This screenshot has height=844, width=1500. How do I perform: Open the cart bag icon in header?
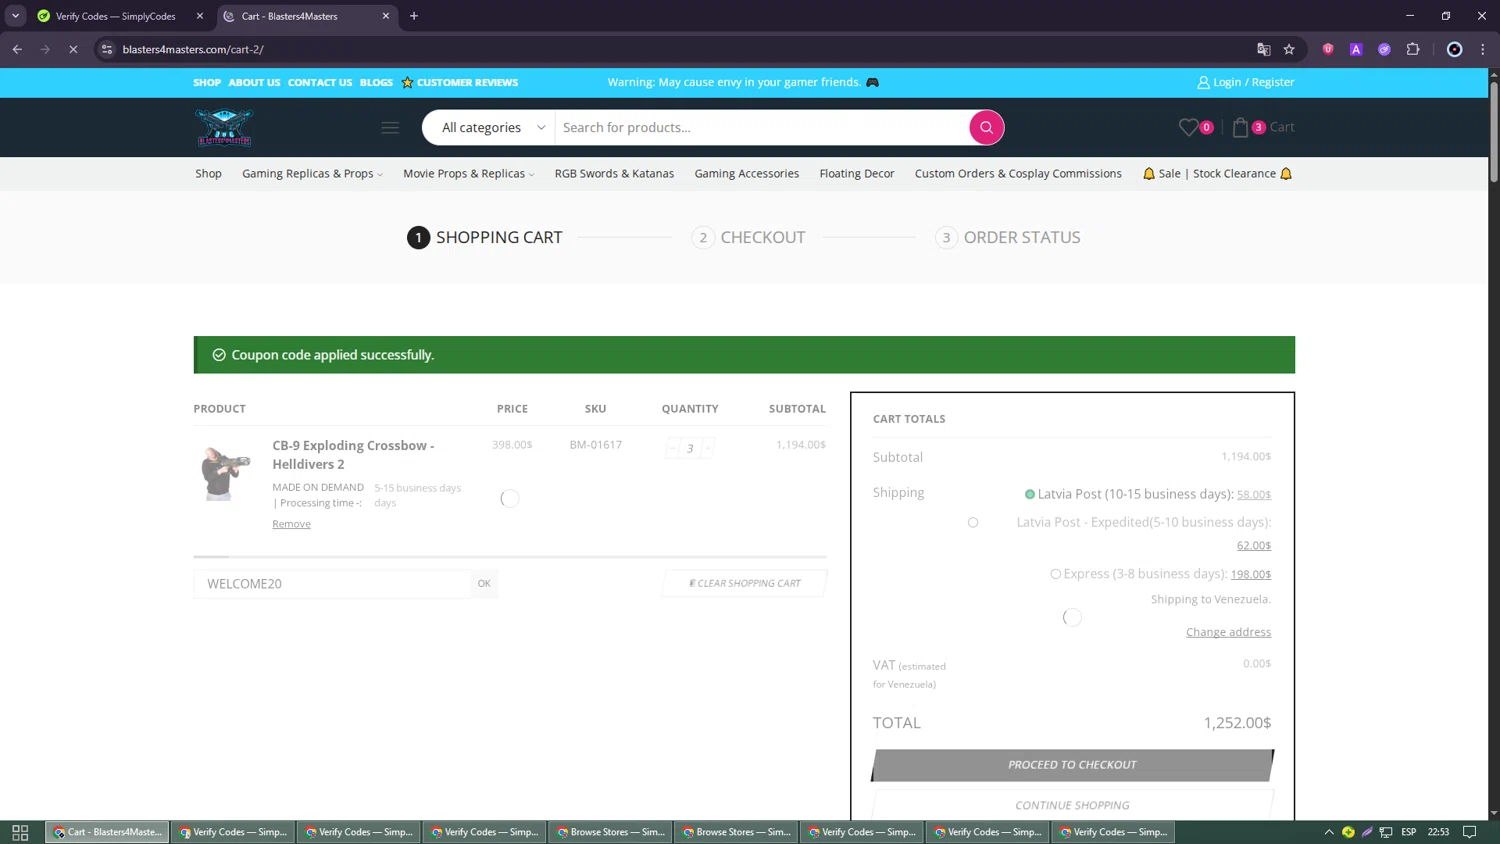coord(1241,127)
